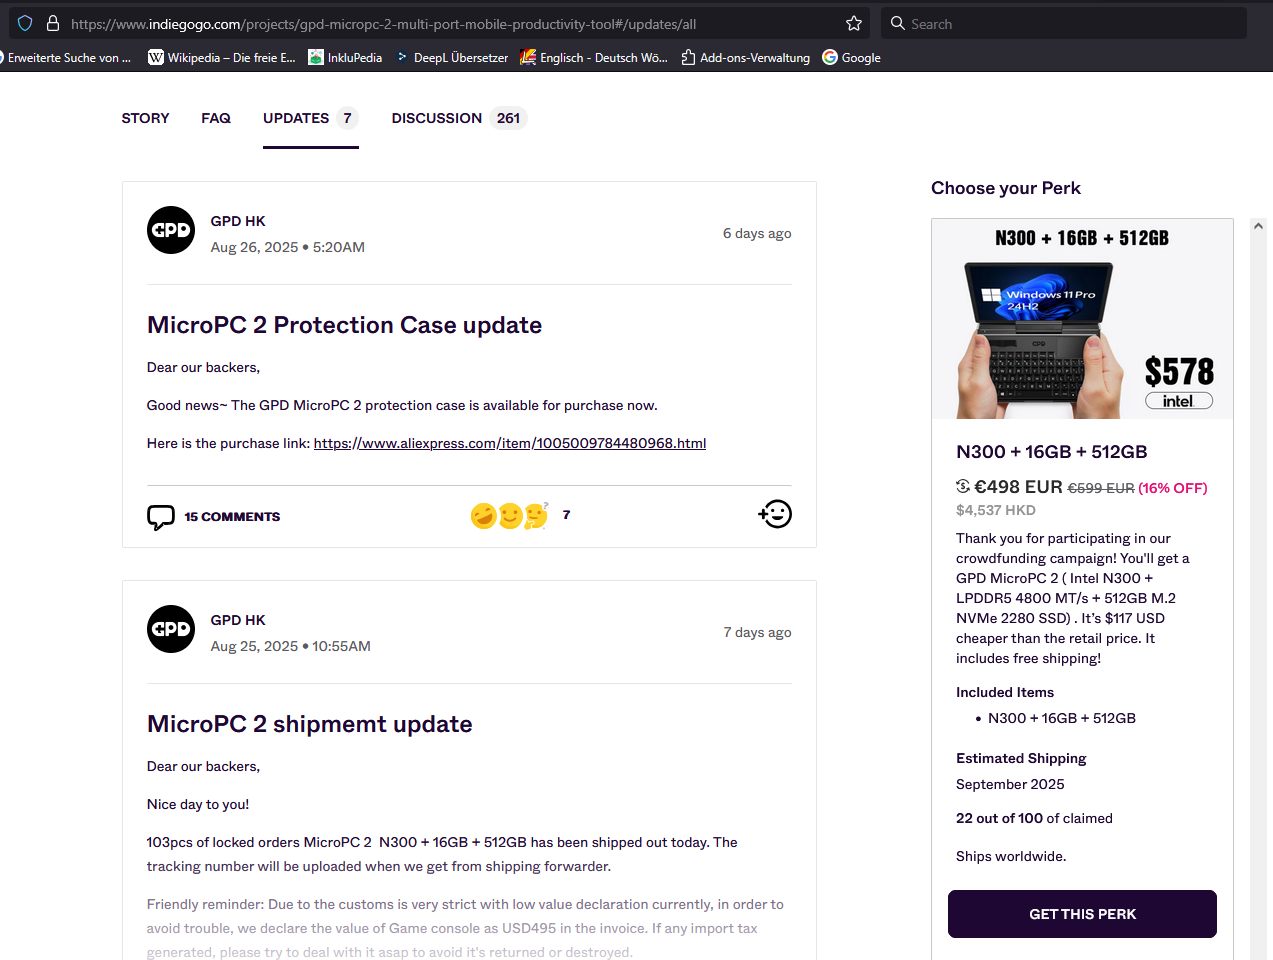Image resolution: width=1273 pixels, height=960 pixels.
Task: View the emoji reactions on the Protection Case update
Action: 510,515
